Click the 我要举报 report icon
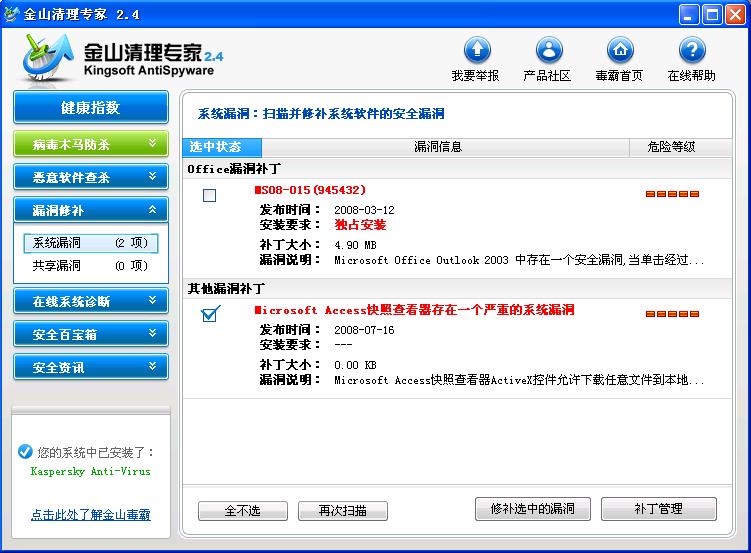 [477, 50]
